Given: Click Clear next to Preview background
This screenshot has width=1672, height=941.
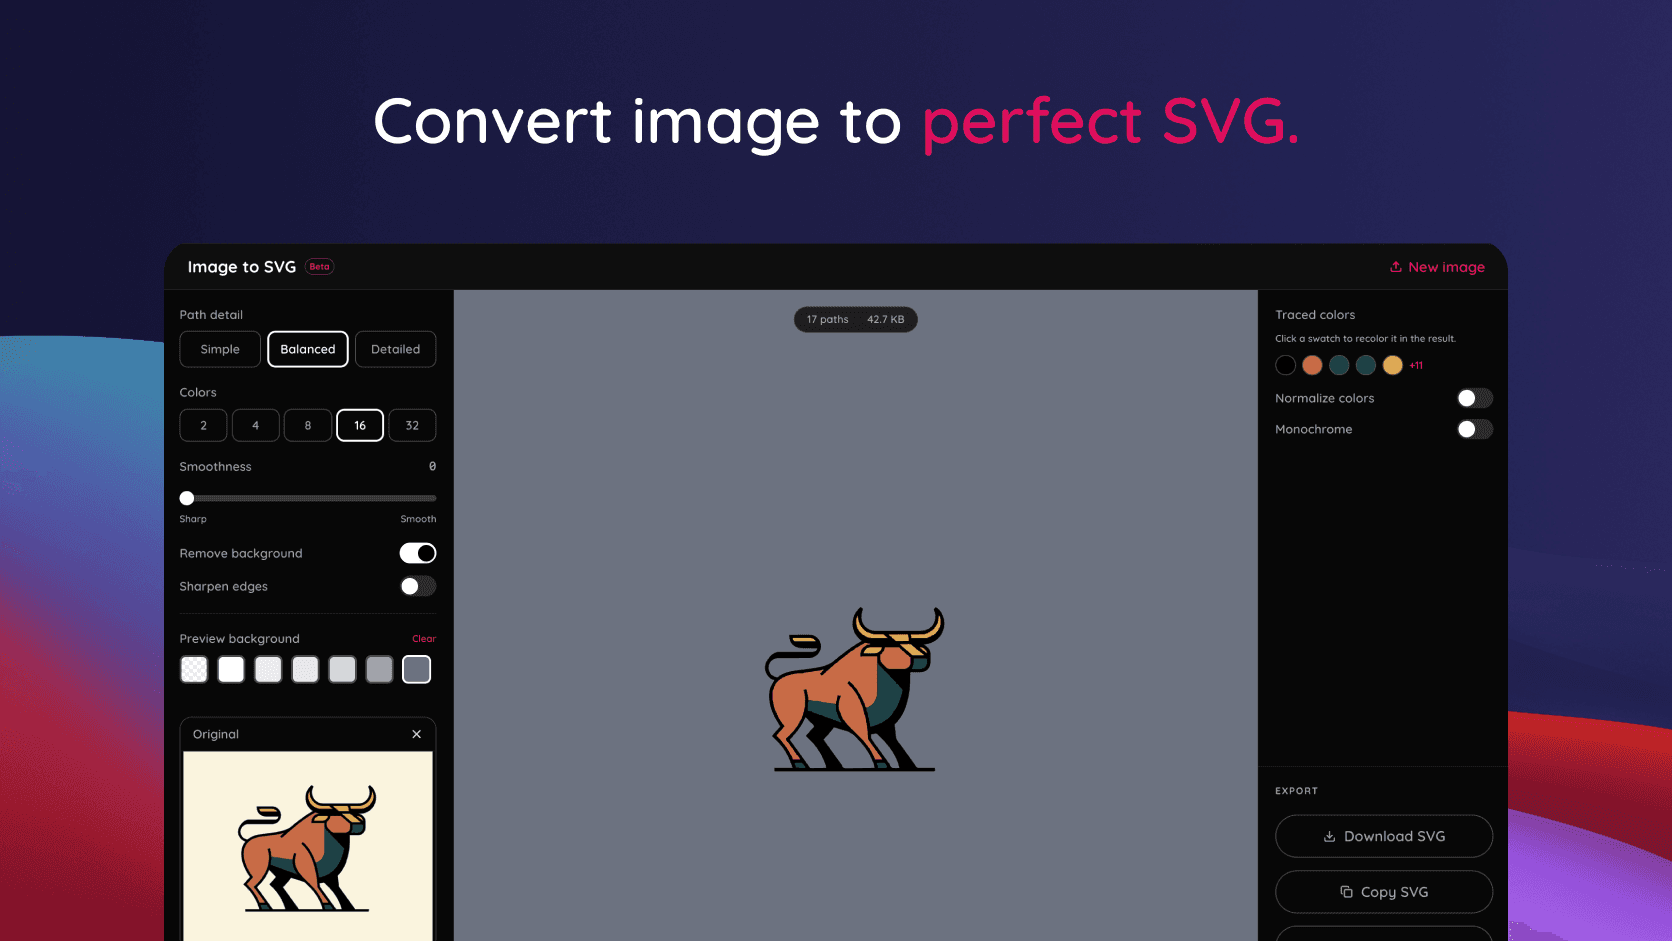Looking at the screenshot, I should (x=424, y=639).
